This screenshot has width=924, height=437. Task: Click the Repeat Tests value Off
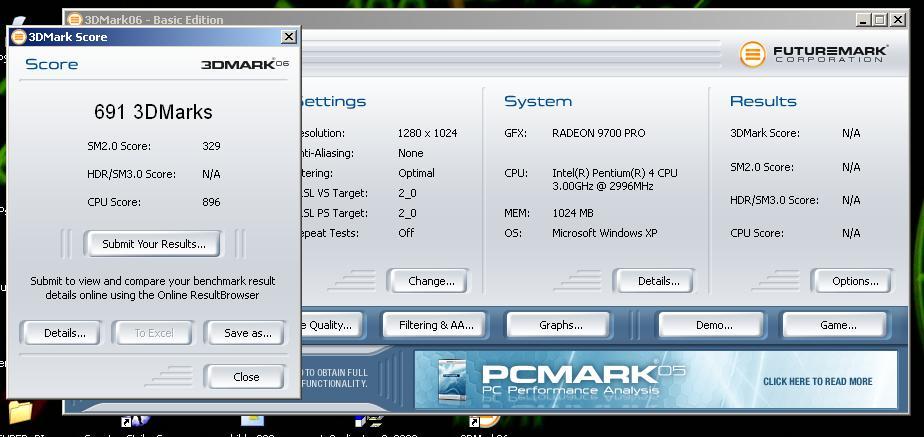coord(406,233)
